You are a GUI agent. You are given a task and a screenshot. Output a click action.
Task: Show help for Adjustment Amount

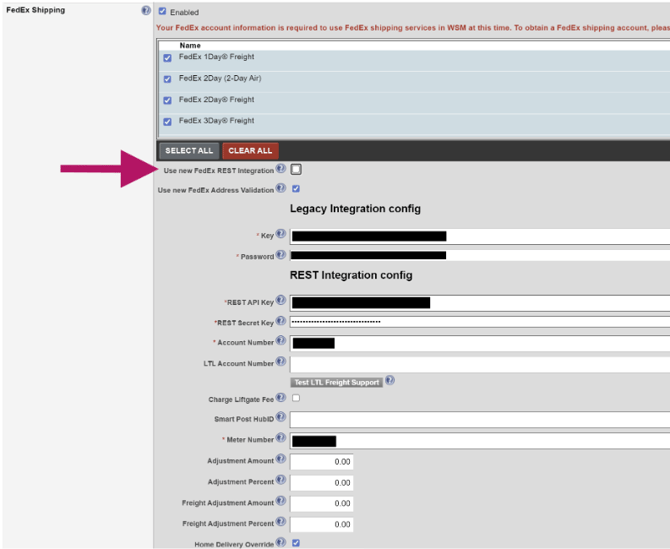(280, 459)
